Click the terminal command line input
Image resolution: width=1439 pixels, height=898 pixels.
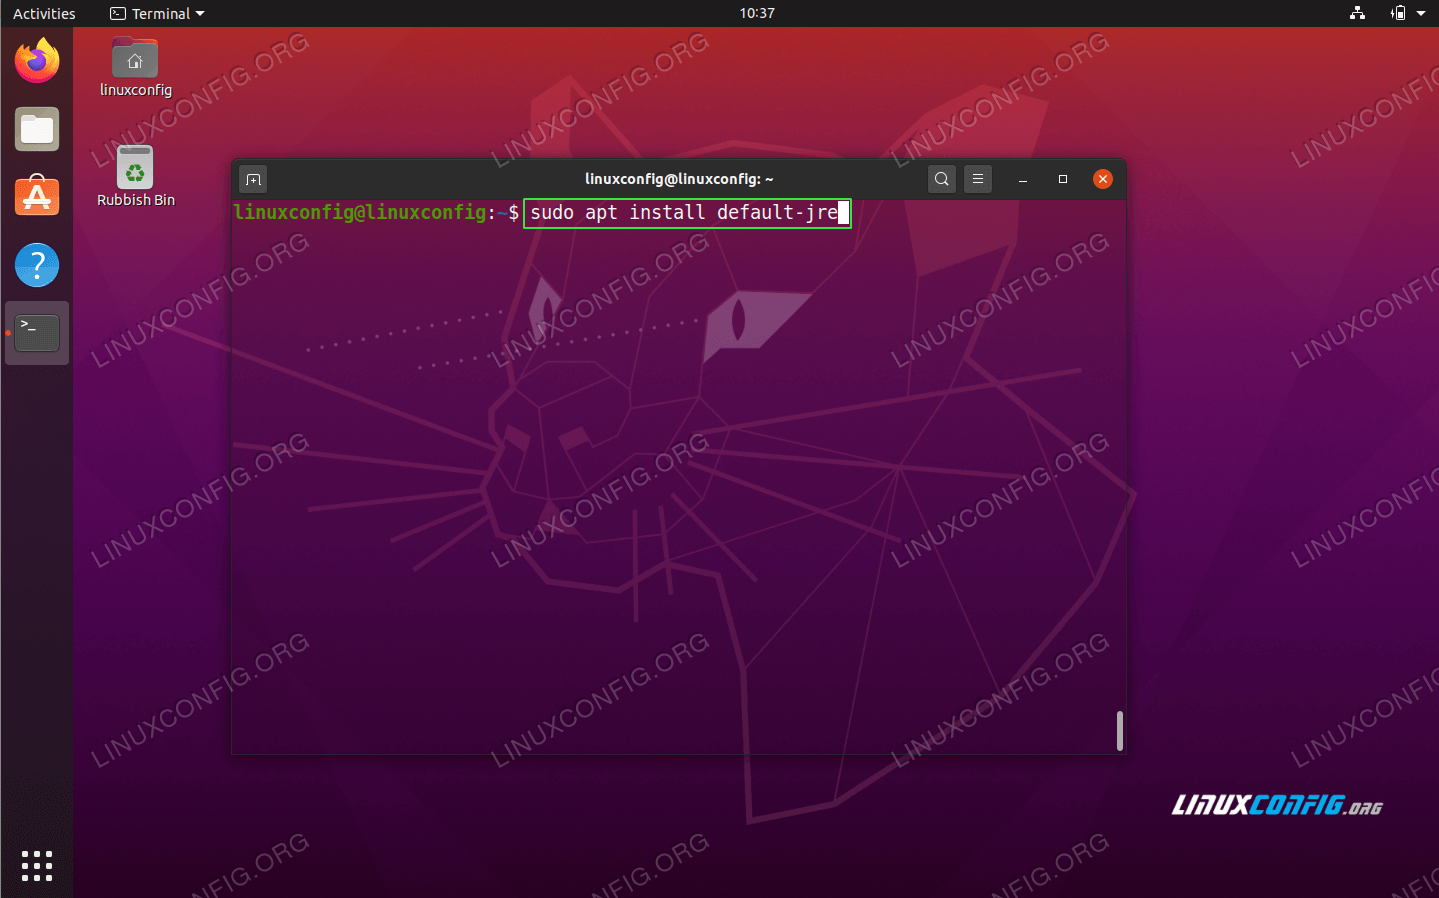[x=687, y=213]
